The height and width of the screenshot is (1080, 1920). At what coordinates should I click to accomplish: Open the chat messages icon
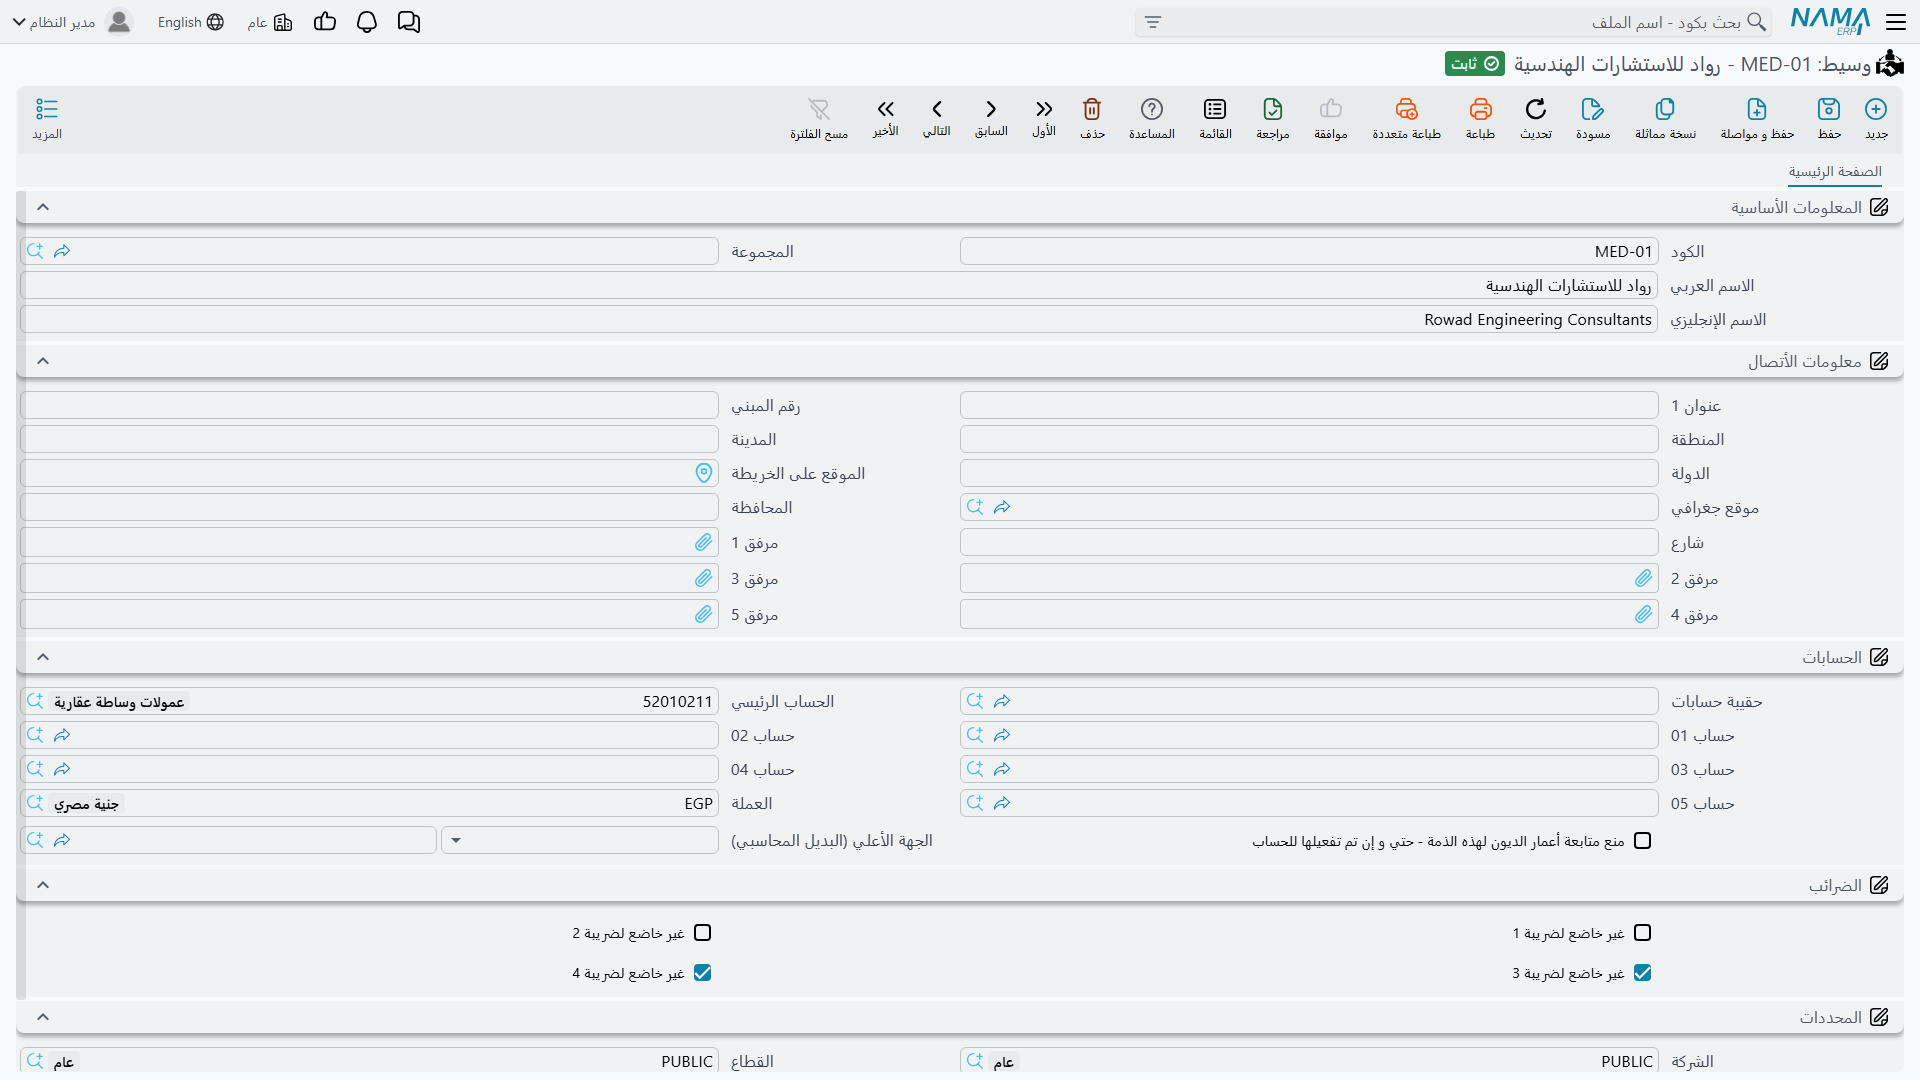409,22
